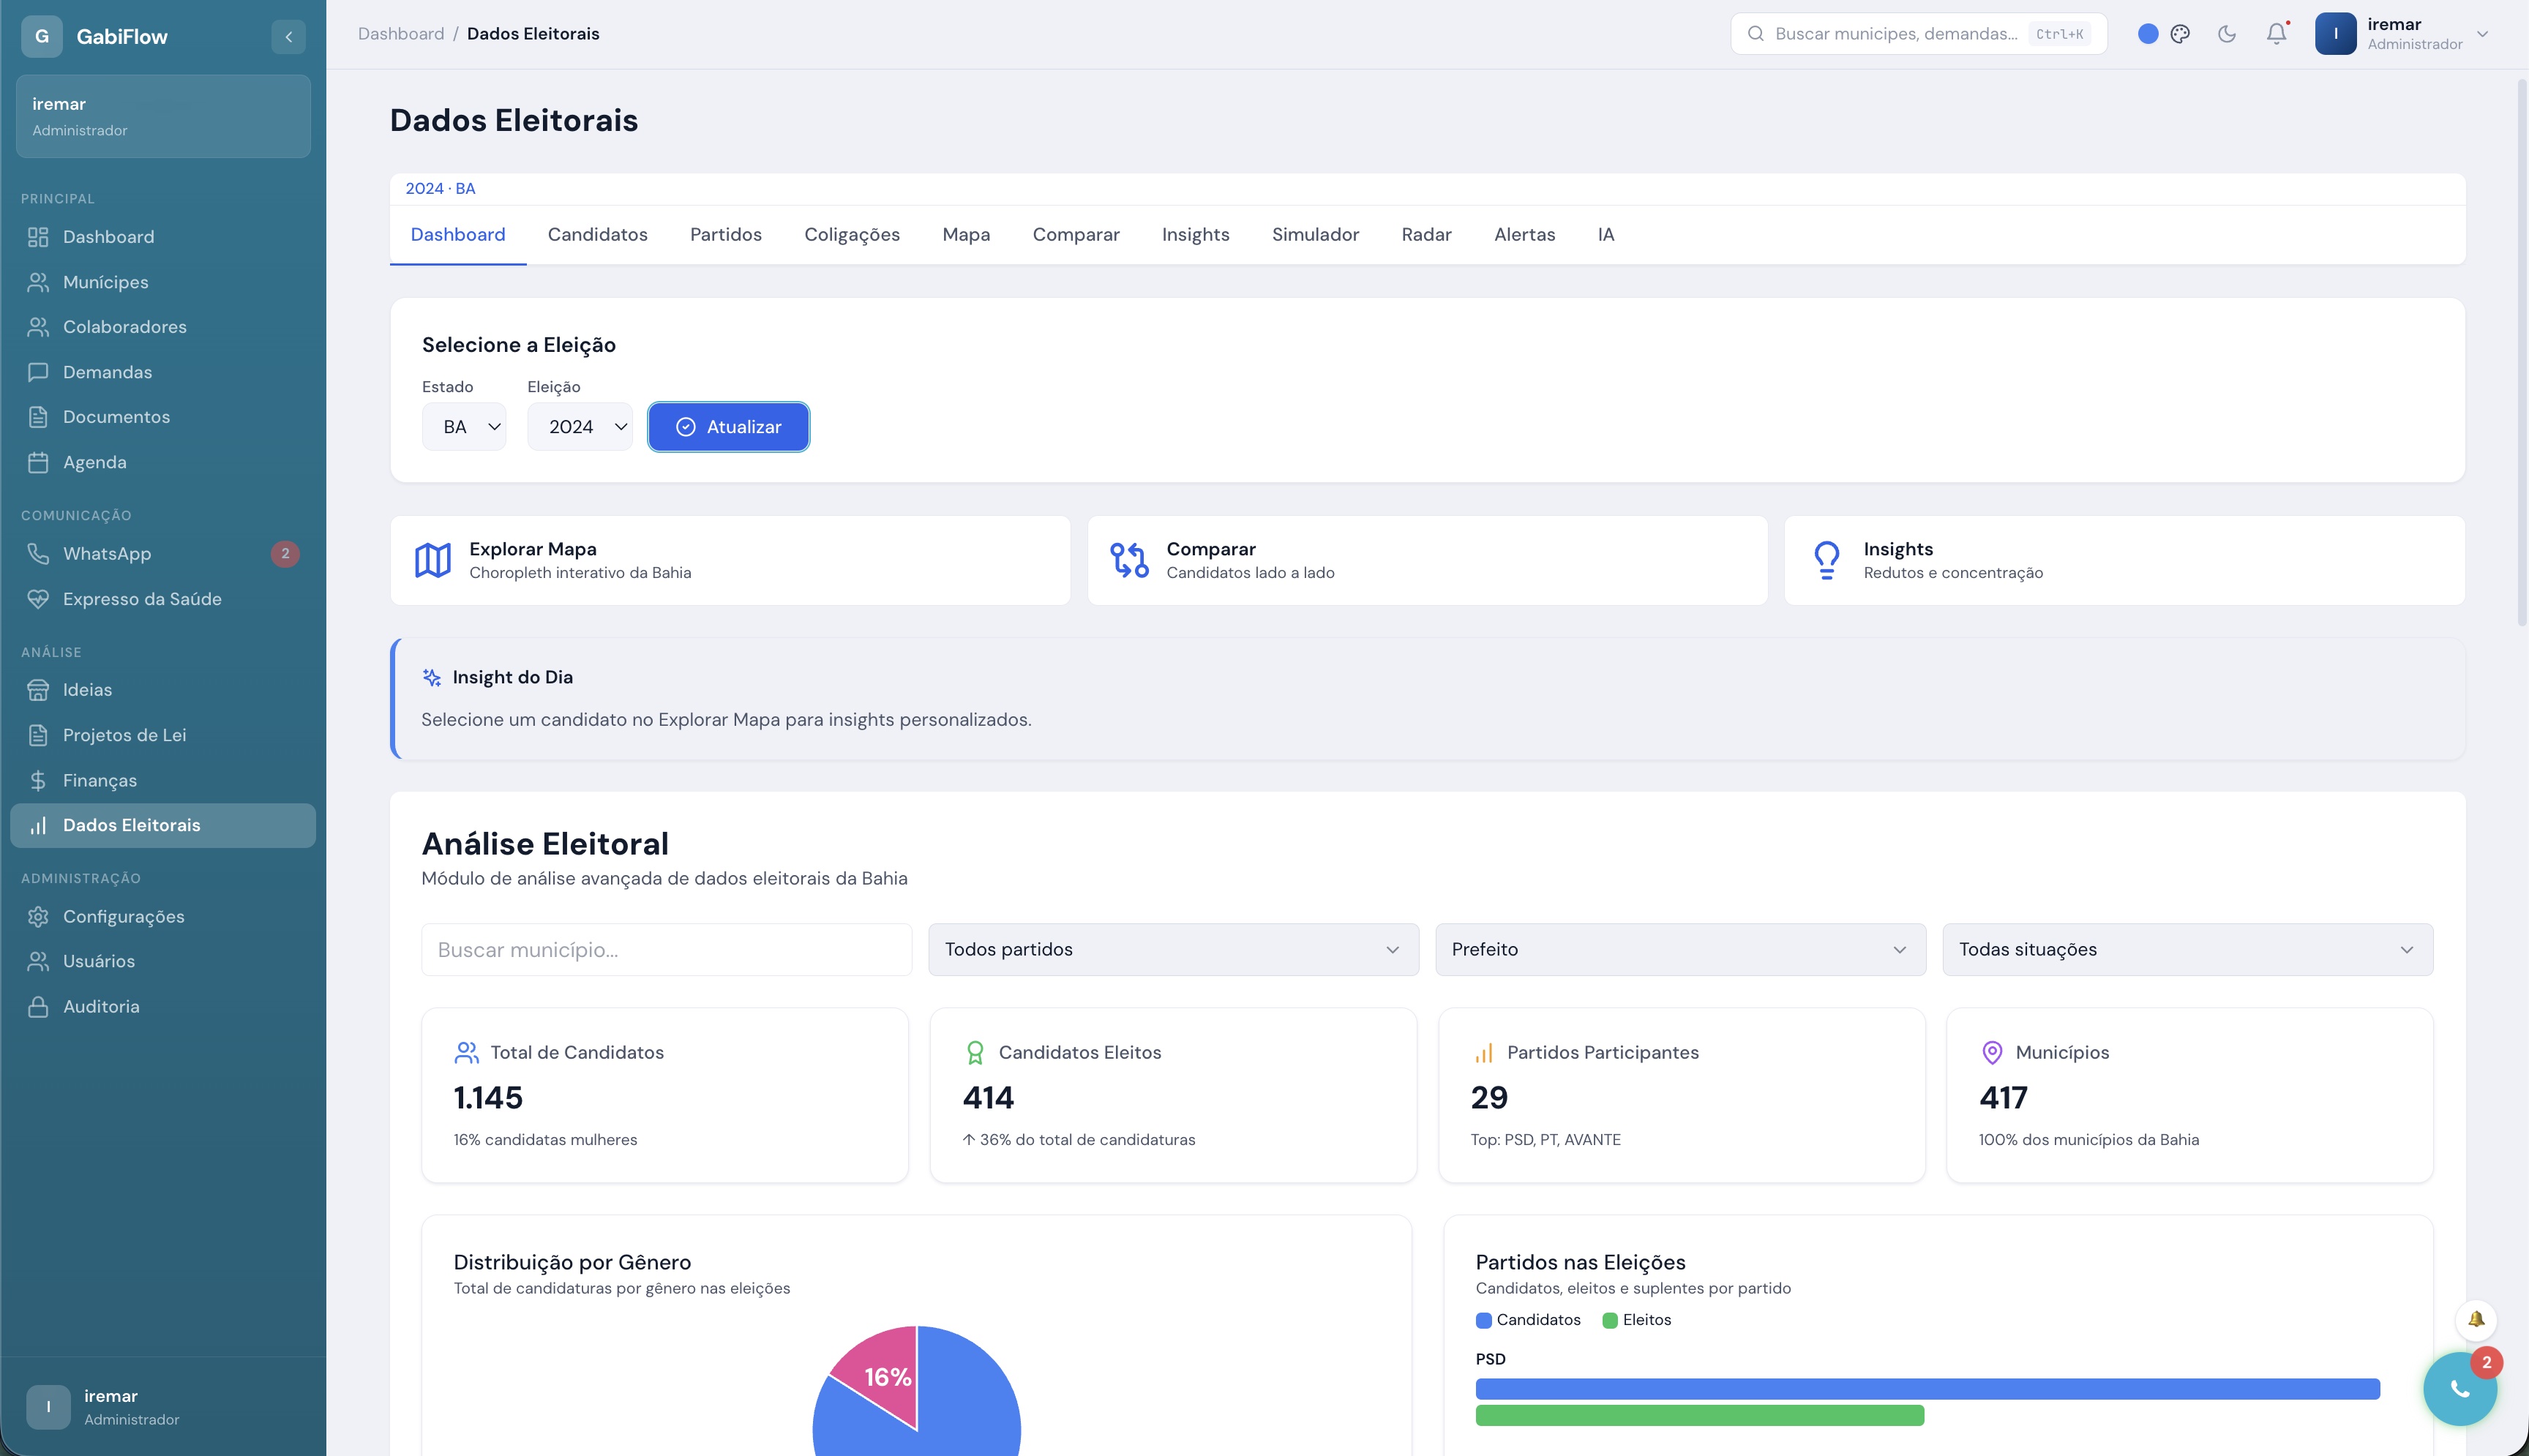
Task: Open the Radar tab
Action: pos(1426,235)
